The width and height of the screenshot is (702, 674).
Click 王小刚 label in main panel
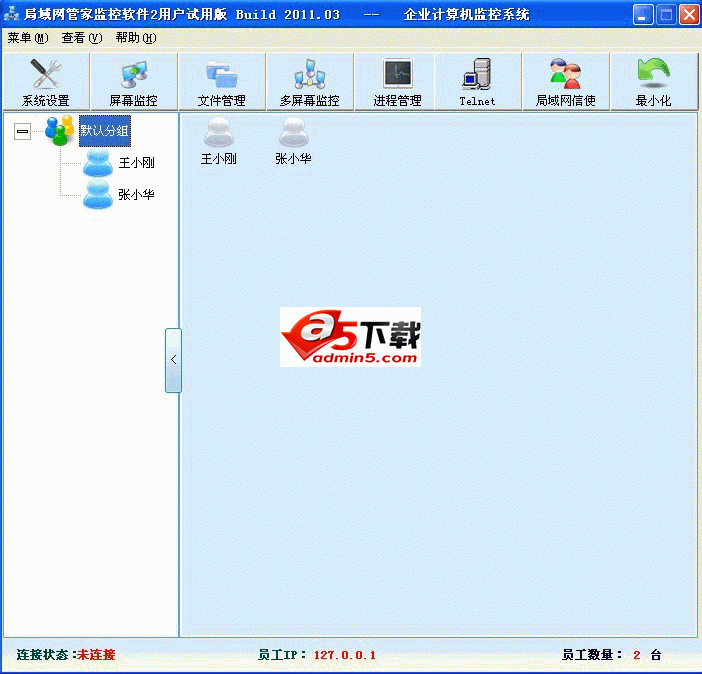pos(218,159)
